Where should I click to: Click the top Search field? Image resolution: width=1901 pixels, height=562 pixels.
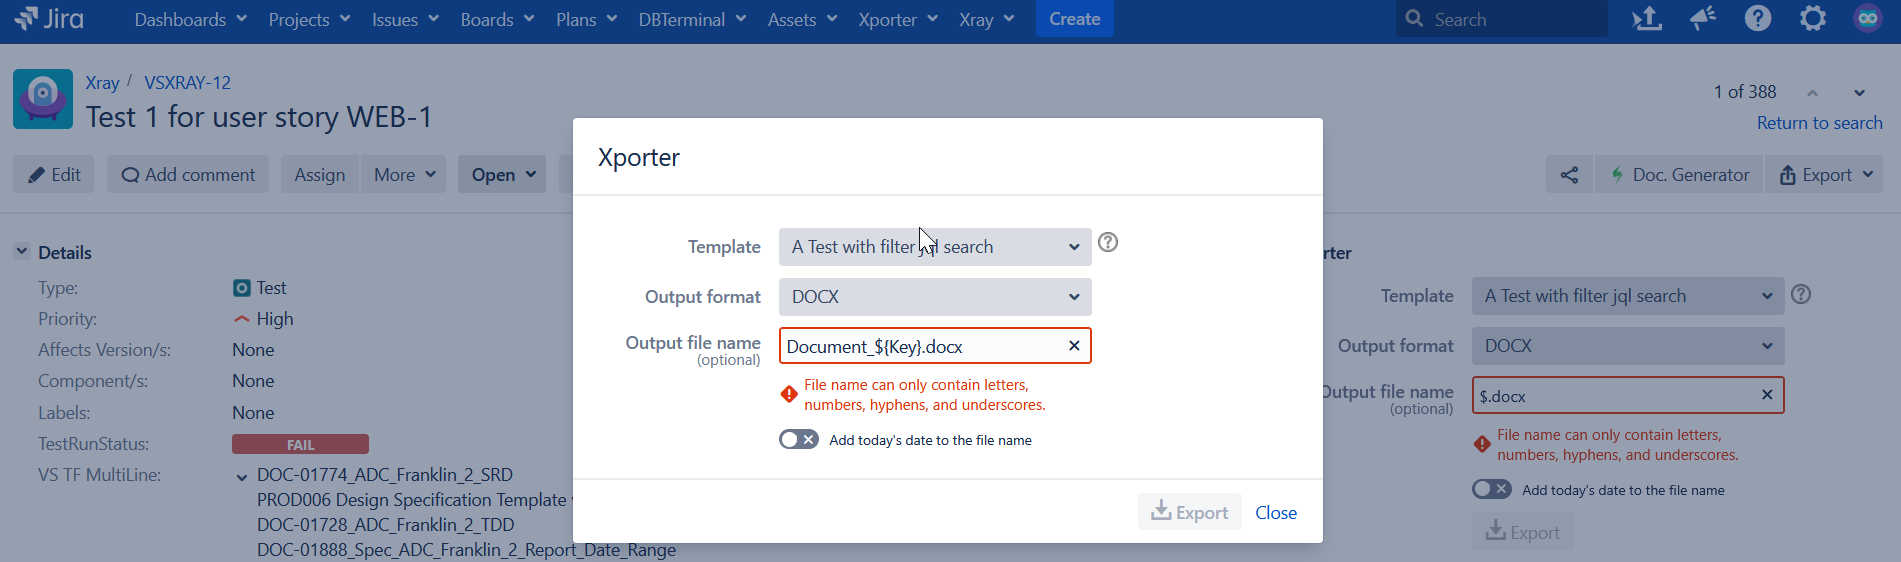coord(1501,19)
